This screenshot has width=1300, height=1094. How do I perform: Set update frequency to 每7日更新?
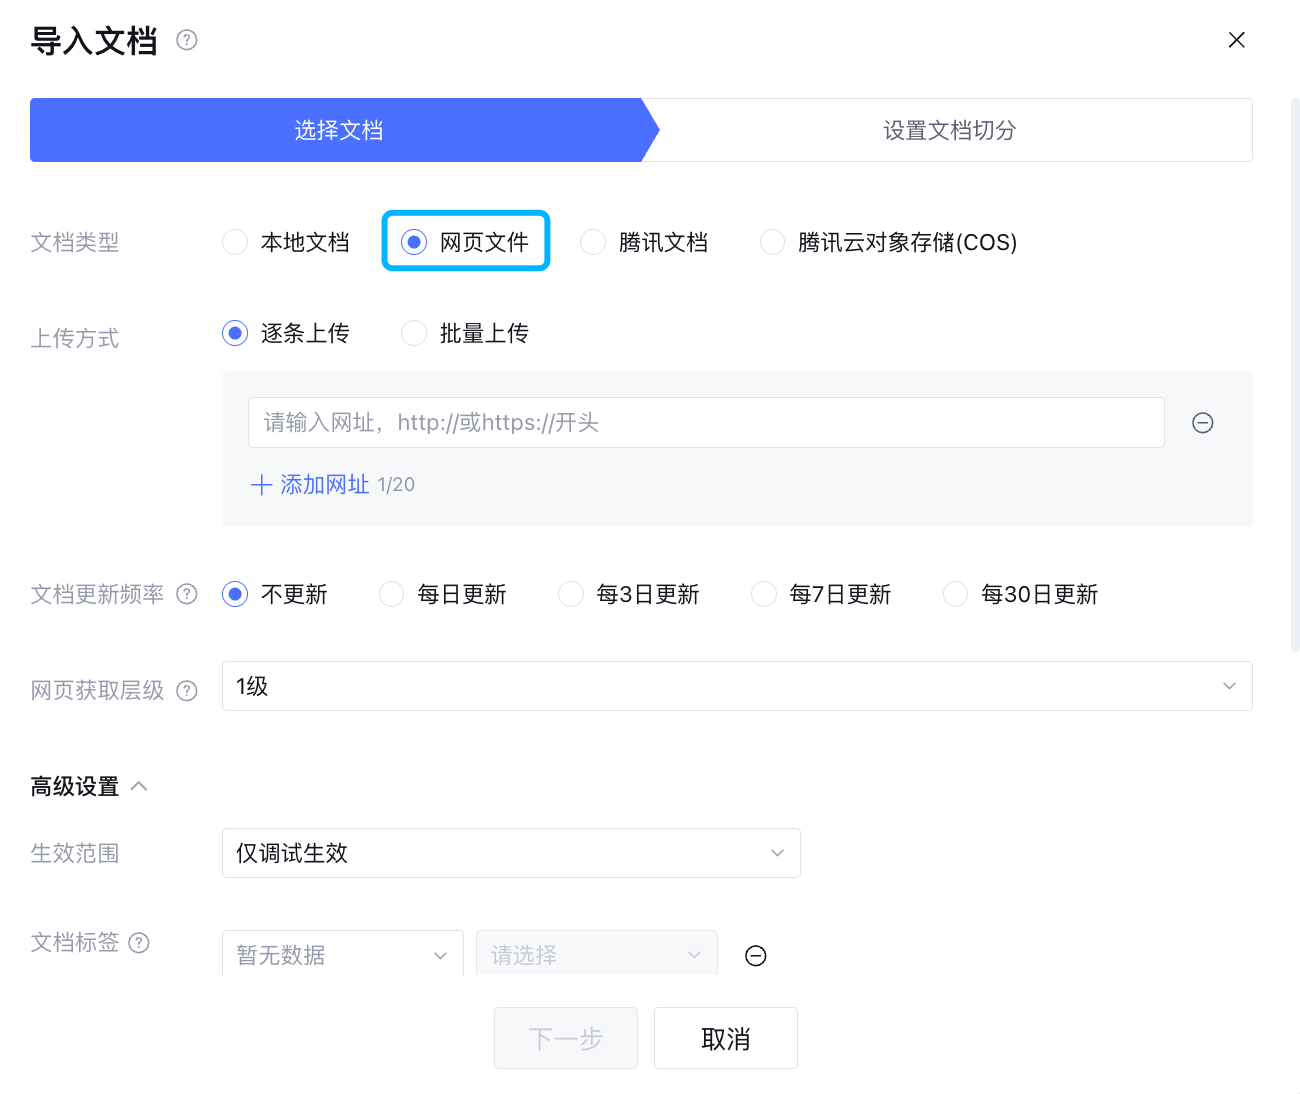[x=764, y=594]
